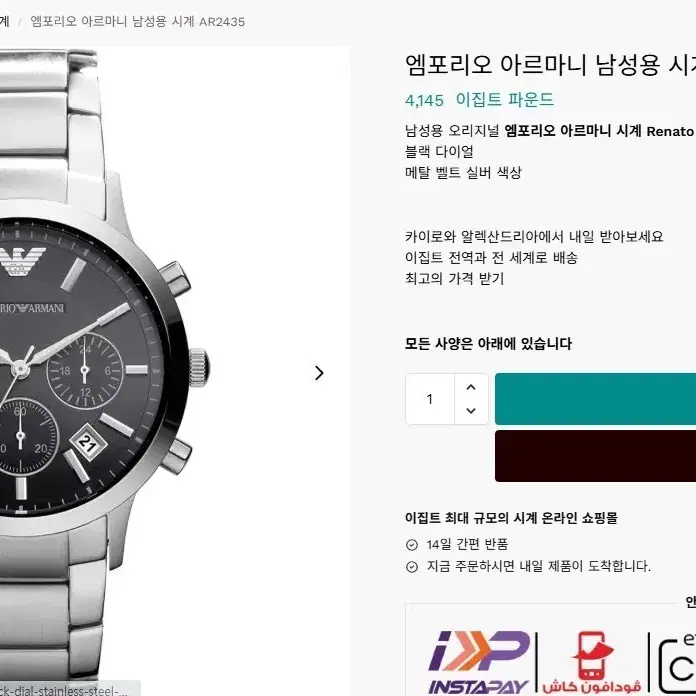Click the price 4,145 이집트 파운드
The image size is (696, 696).
point(479,100)
